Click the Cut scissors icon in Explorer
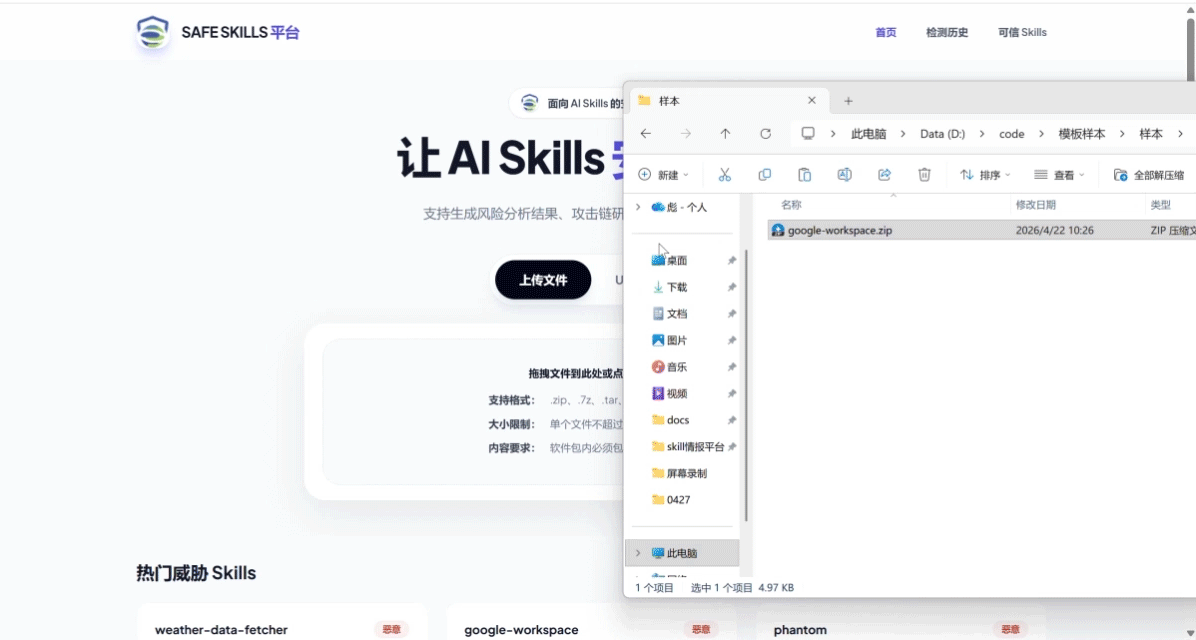Image resolution: width=1196 pixels, height=640 pixels. click(725, 175)
